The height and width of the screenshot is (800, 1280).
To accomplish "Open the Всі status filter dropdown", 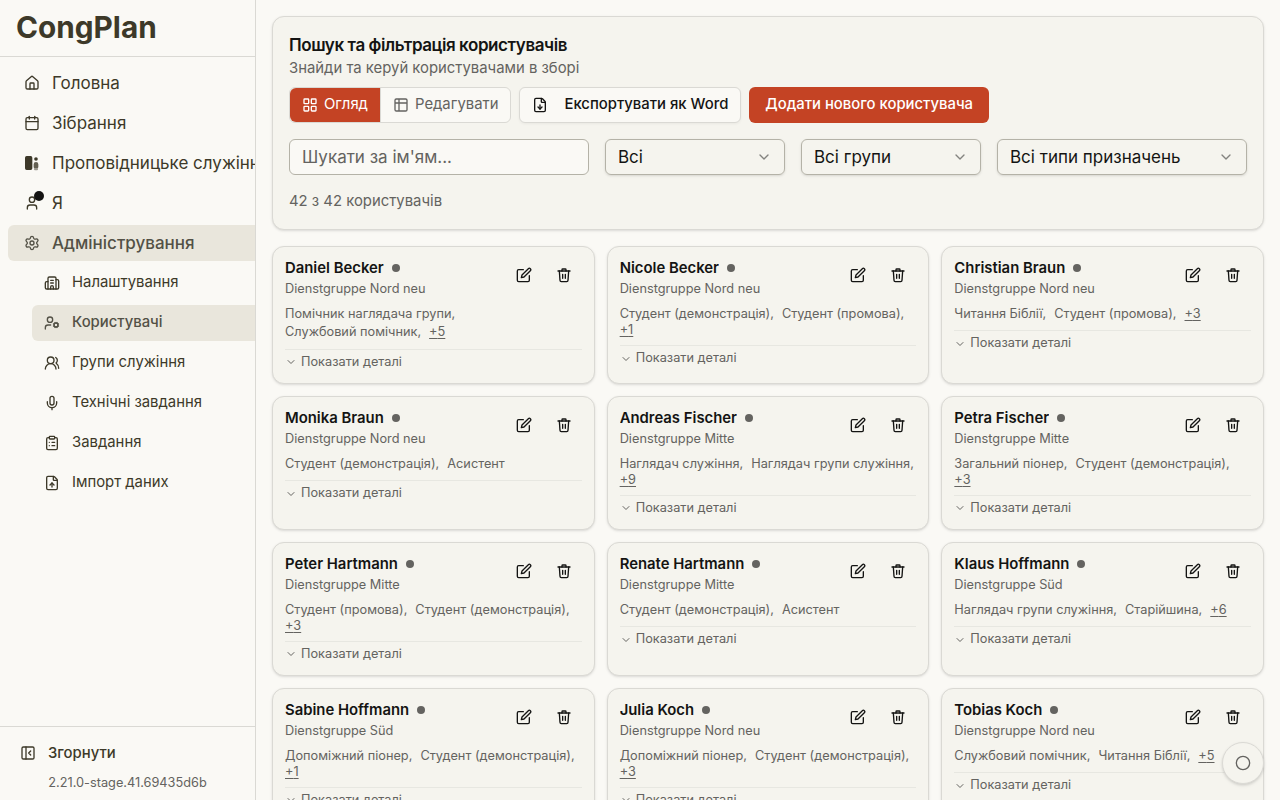I will tap(695, 157).
